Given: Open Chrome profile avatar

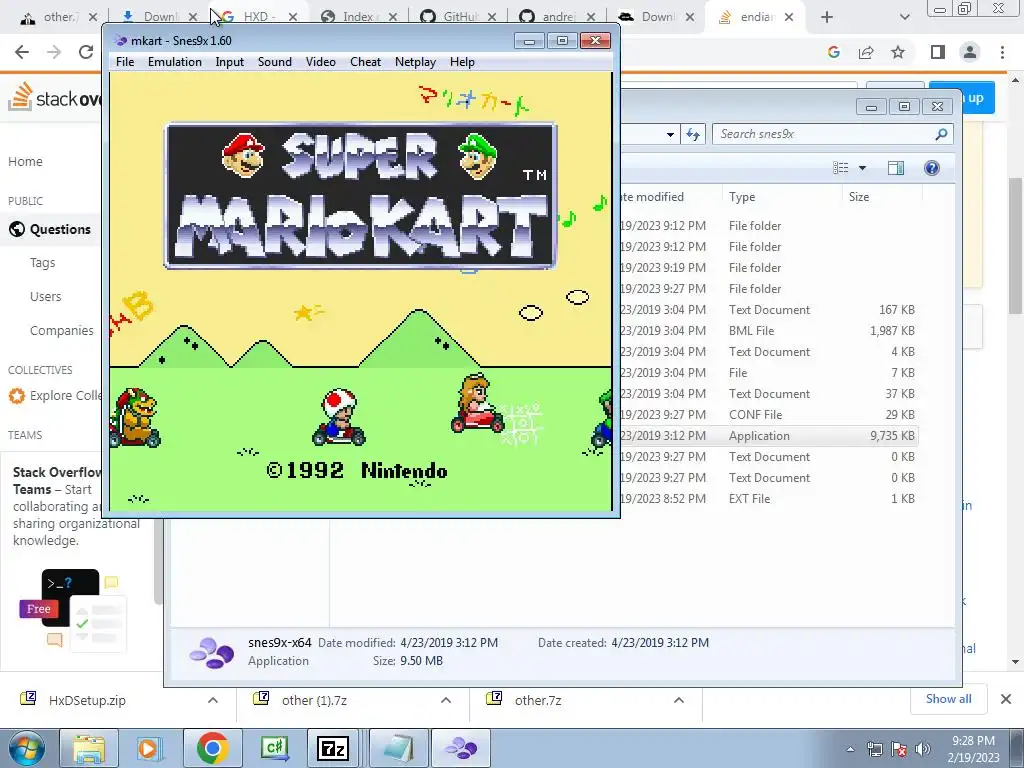Looking at the screenshot, I should click(970, 52).
